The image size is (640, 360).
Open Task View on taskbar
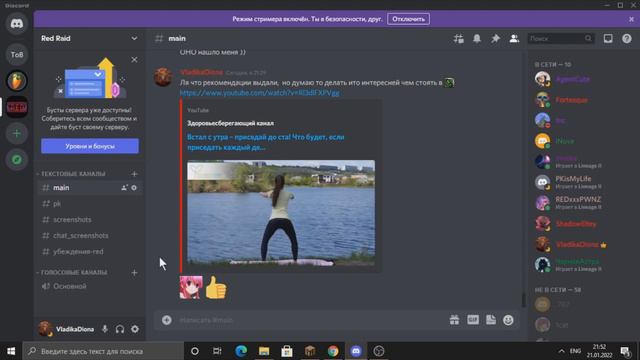click(218, 351)
